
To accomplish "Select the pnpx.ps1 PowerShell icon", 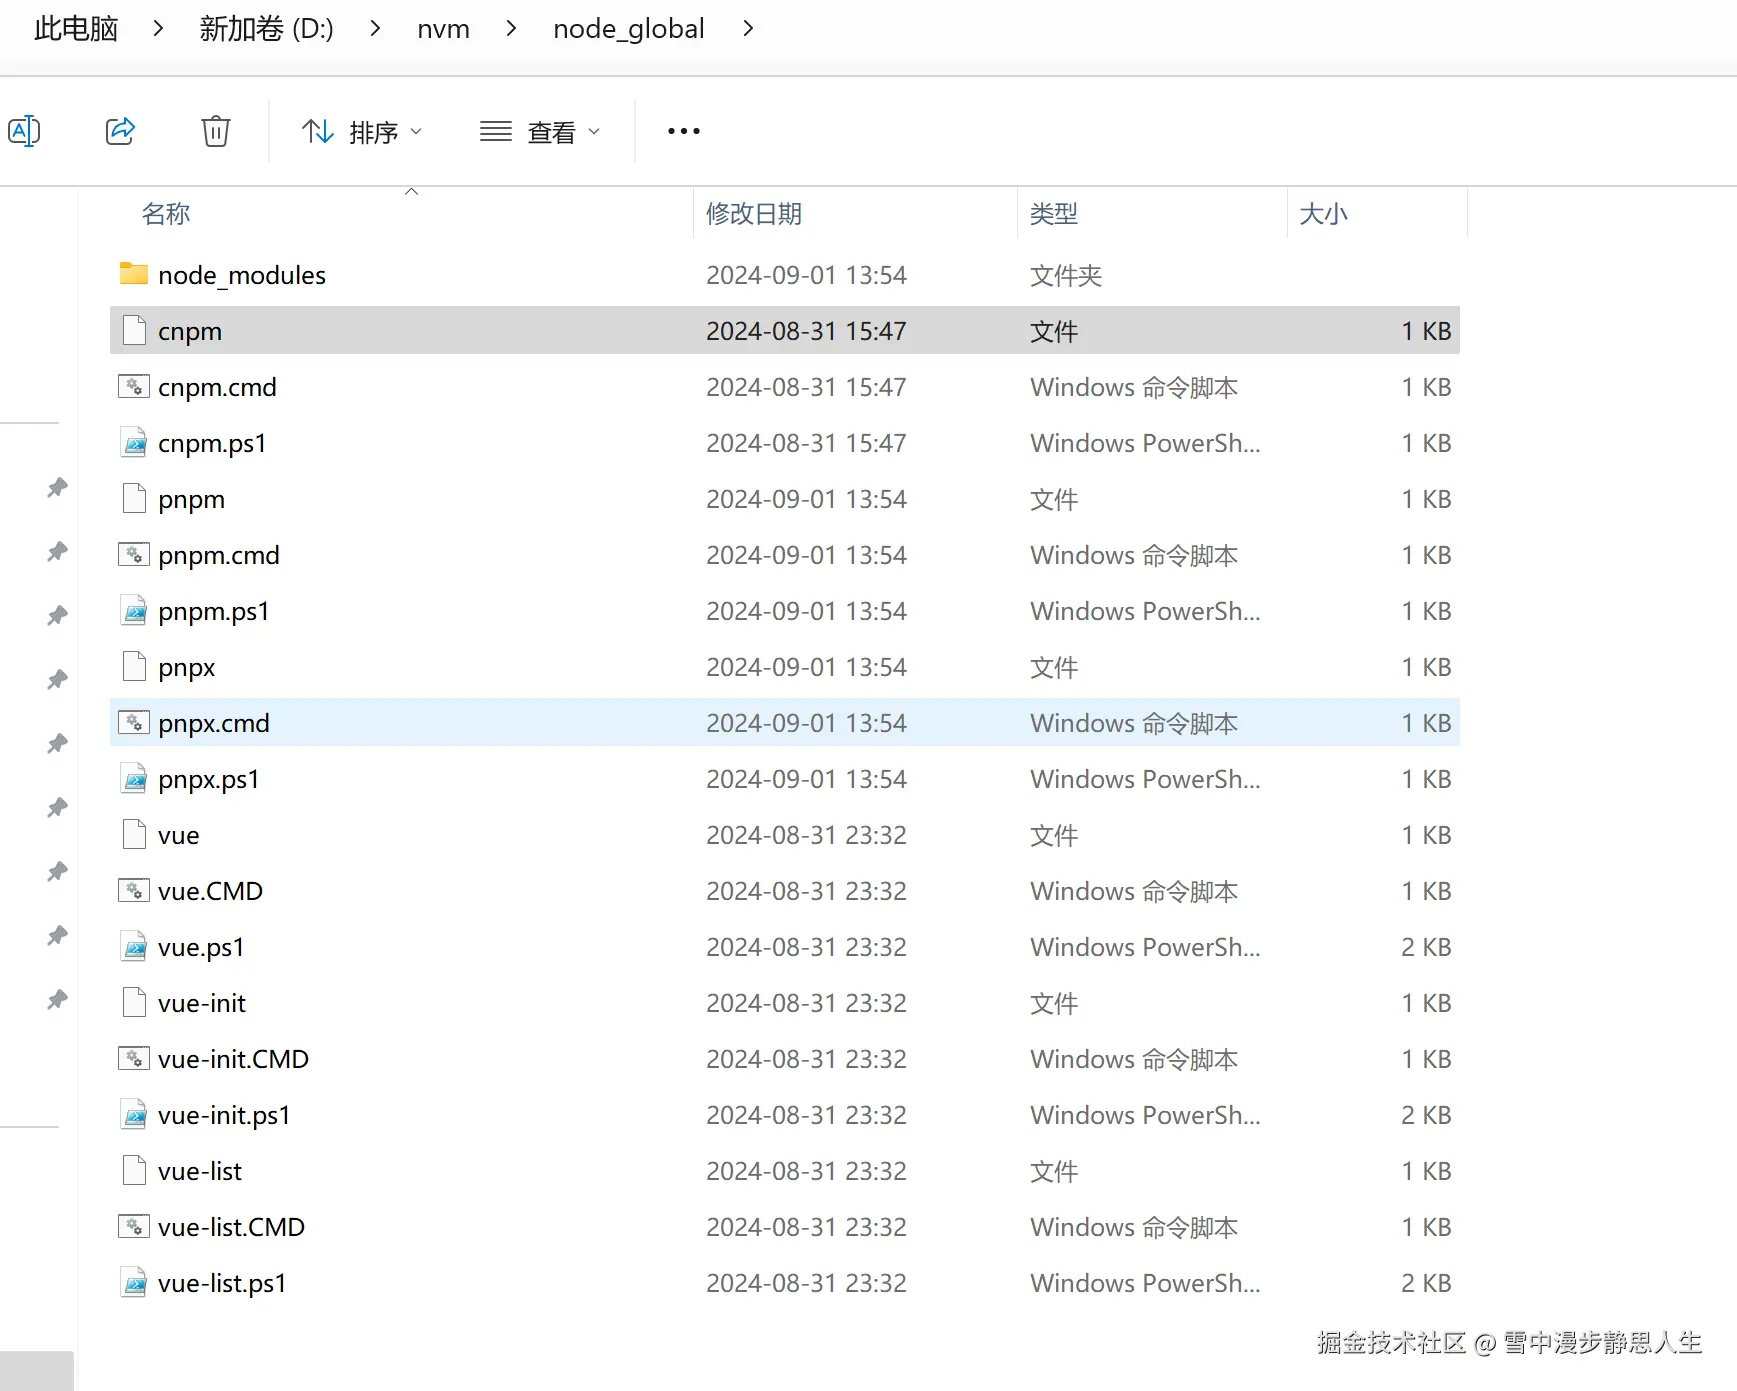I will 134,778.
